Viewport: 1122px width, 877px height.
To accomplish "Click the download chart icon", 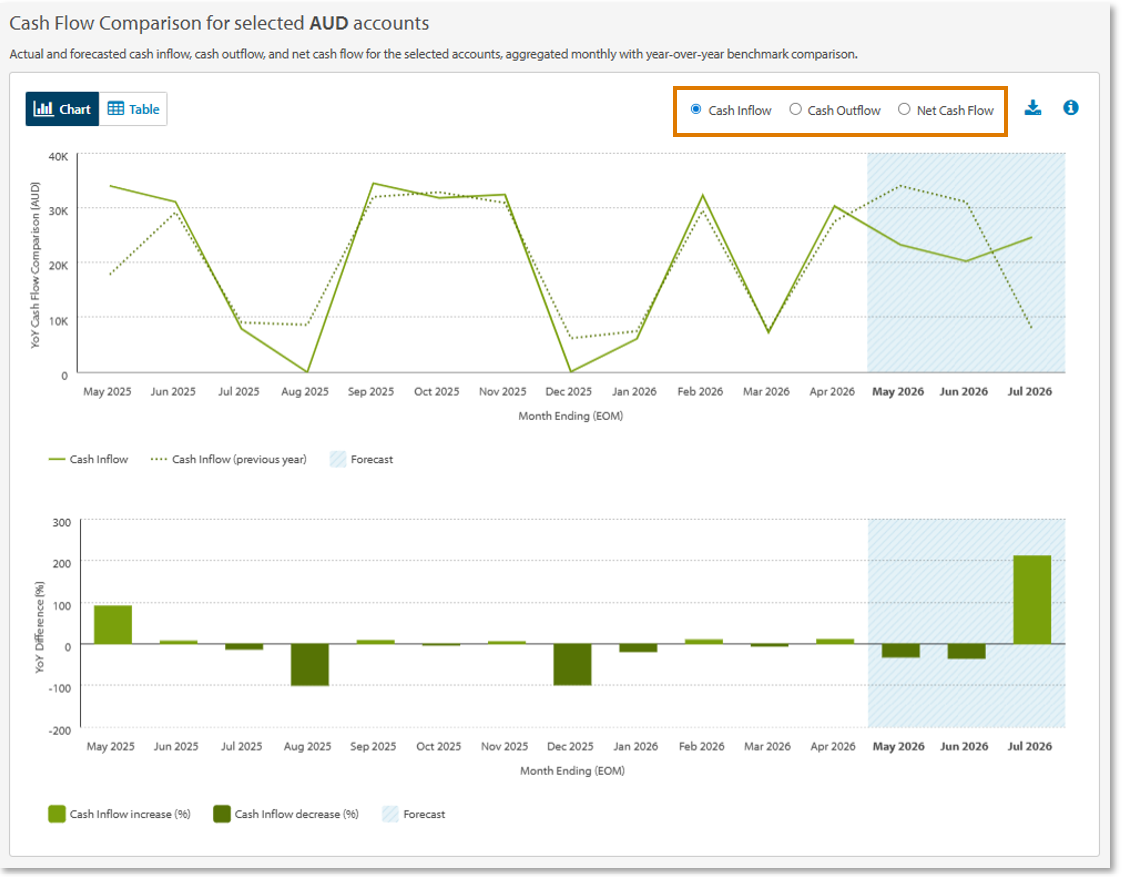I will [1033, 108].
